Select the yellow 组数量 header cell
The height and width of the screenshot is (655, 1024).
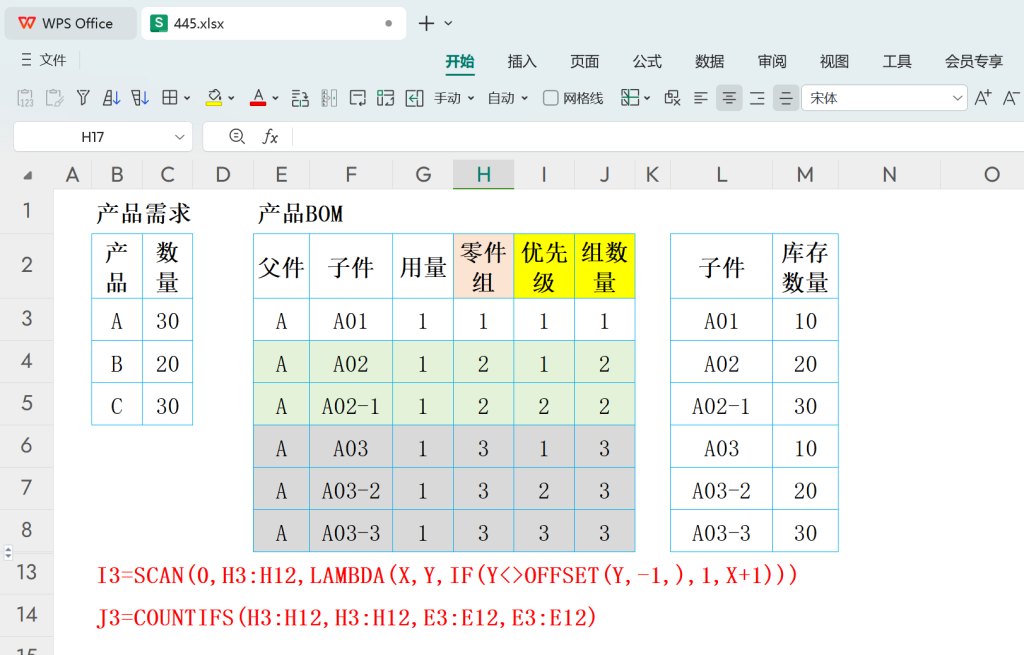605,266
